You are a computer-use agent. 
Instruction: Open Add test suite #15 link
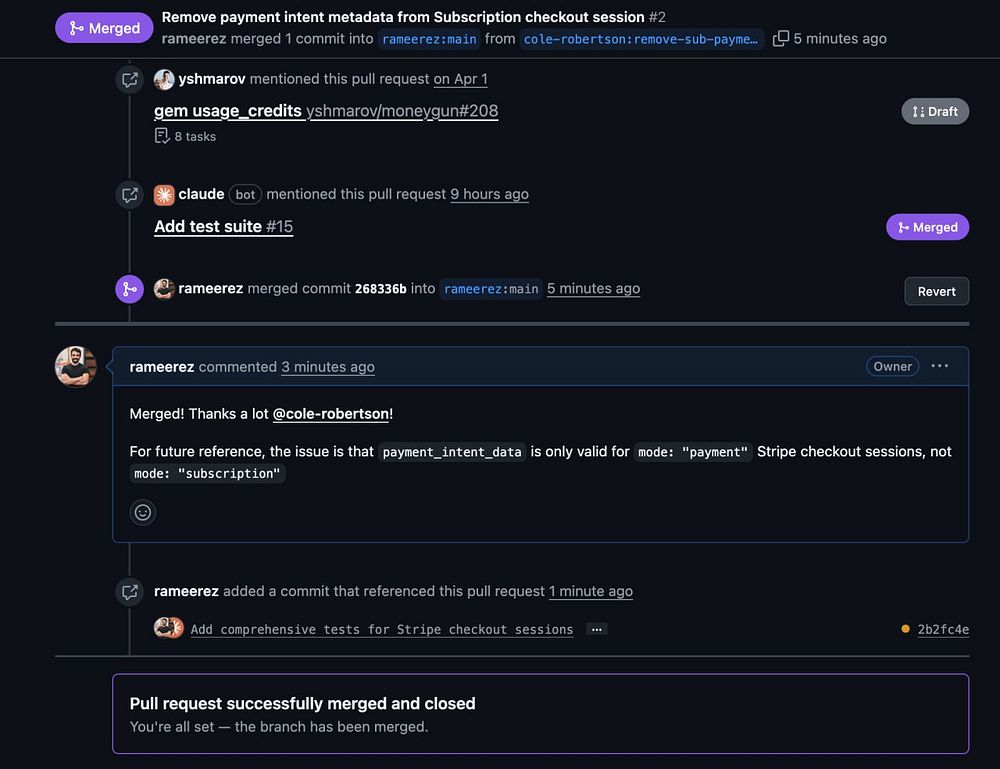(223, 226)
